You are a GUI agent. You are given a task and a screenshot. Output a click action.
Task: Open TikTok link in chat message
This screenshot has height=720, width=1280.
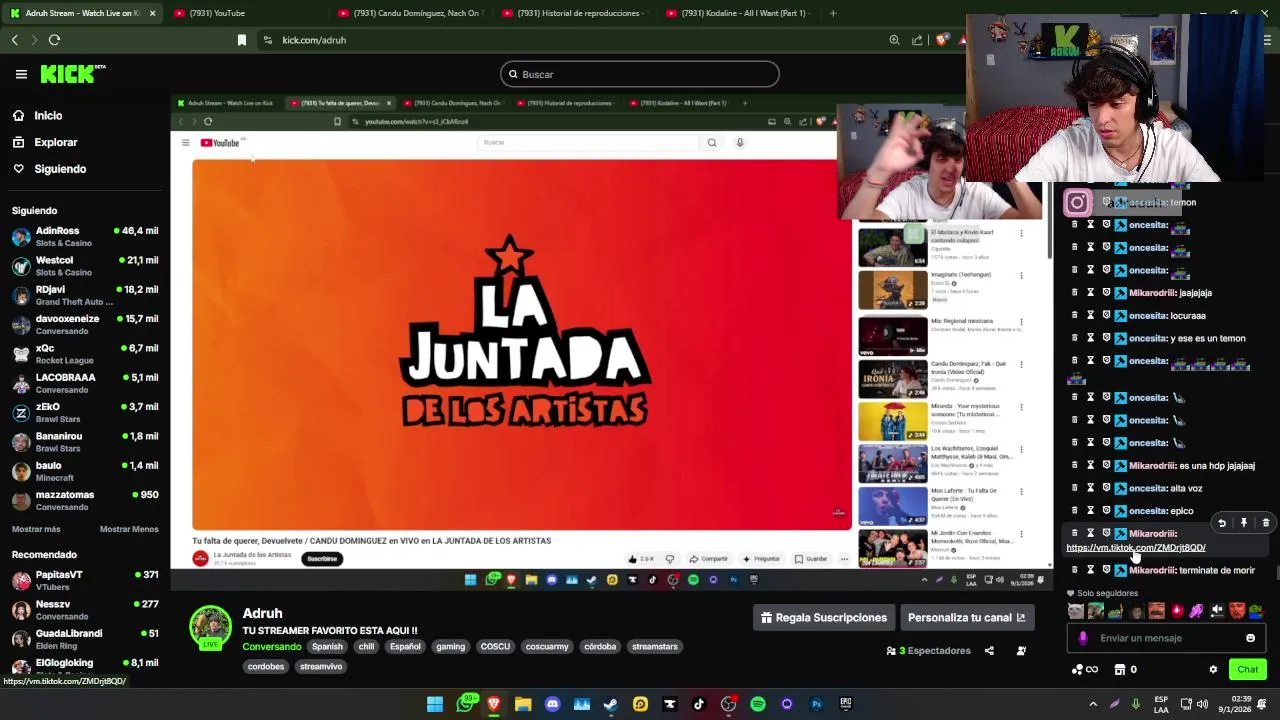click(x=1136, y=548)
